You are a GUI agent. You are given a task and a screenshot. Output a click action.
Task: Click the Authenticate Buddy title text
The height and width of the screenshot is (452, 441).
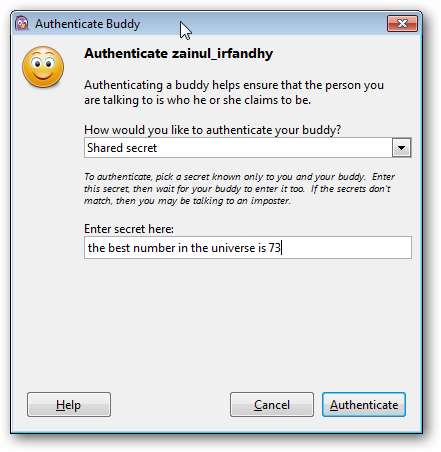tap(87, 24)
